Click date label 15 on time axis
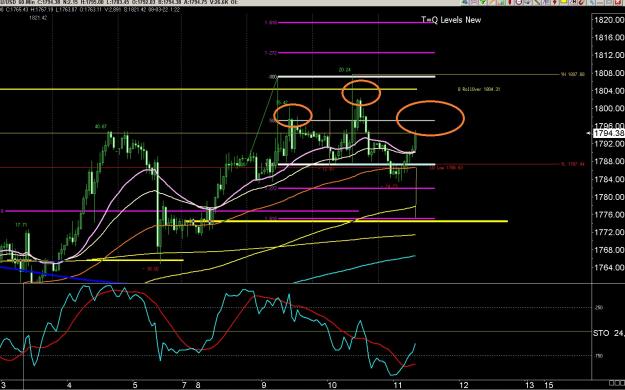Viewport: 625px width, 390px height. coord(549,385)
